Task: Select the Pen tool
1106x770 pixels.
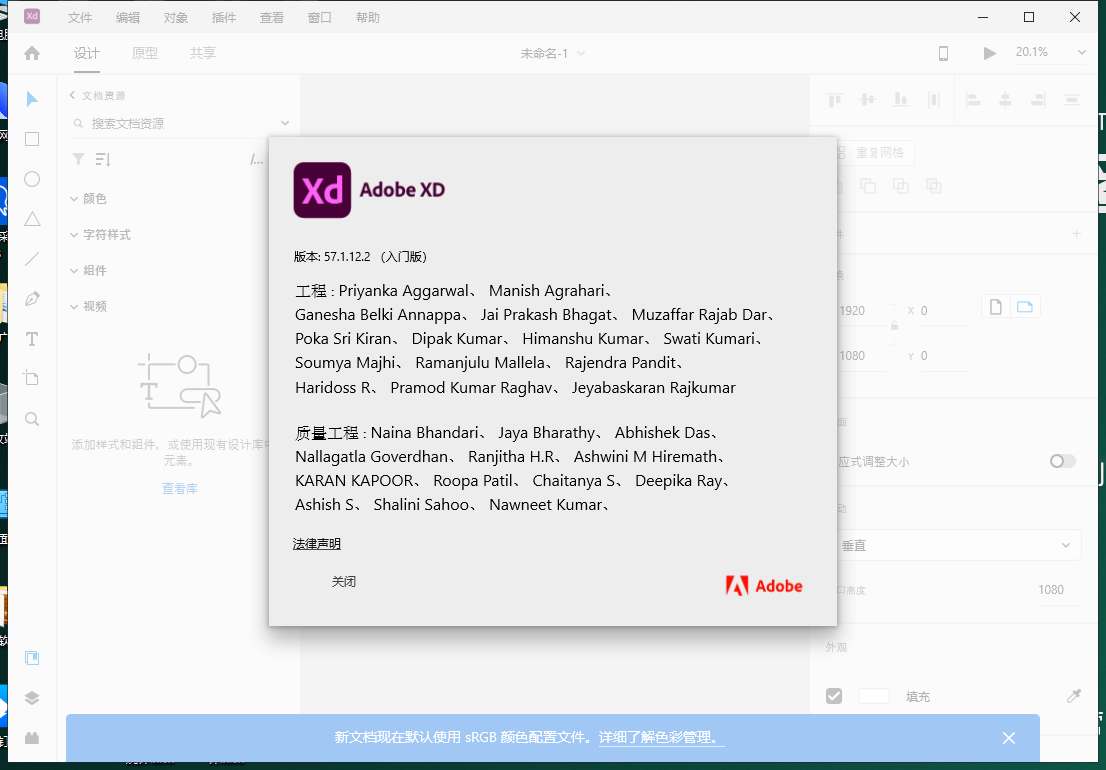Action: [x=32, y=299]
